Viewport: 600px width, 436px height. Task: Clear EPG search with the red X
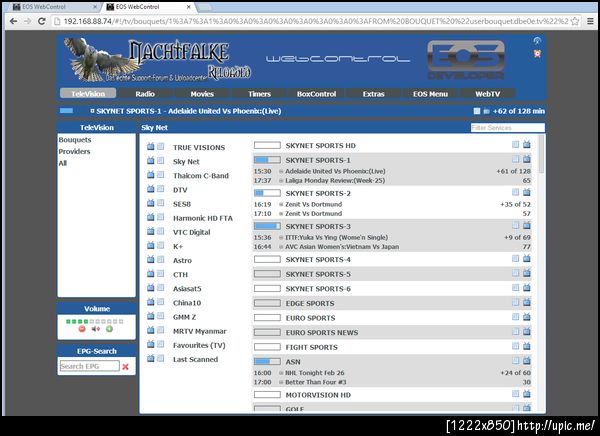[x=126, y=367]
